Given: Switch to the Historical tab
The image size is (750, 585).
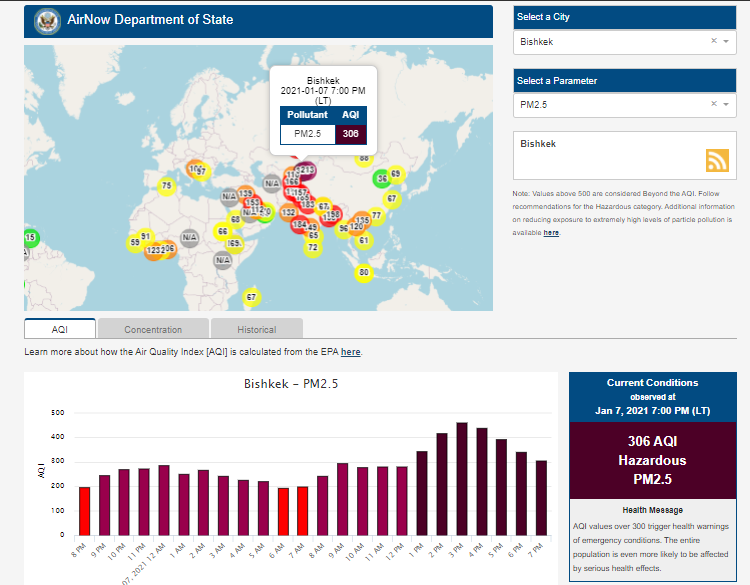Looking at the screenshot, I should click(x=257, y=329).
